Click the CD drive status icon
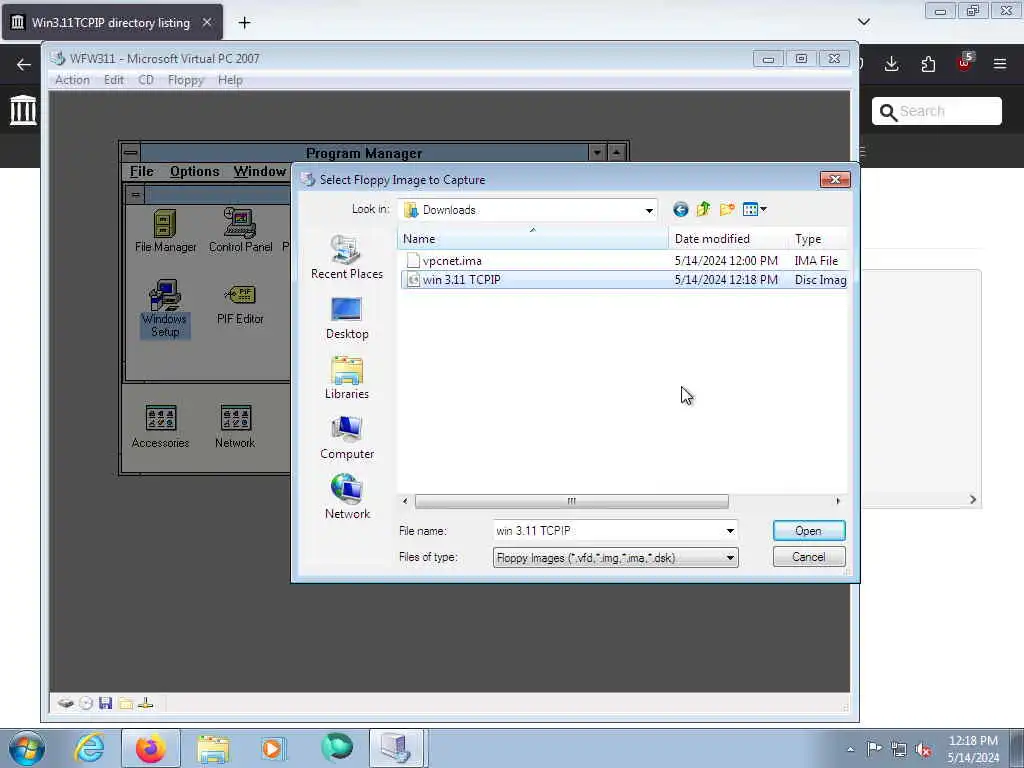Screen dimensions: 1024x768 86,703
